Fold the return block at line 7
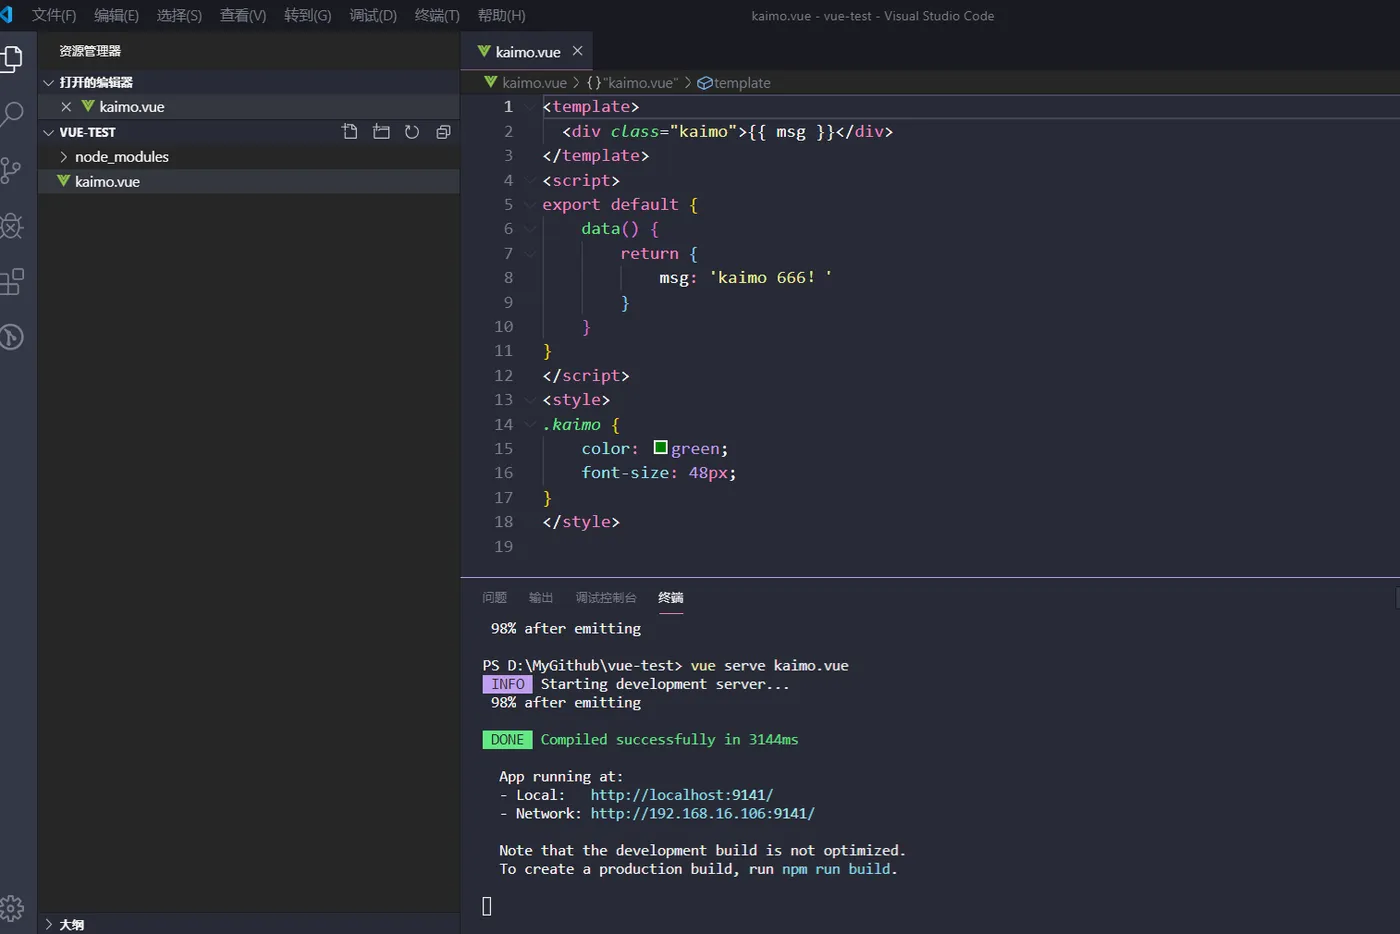This screenshot has width=1400, height=934. click(530, 254)
